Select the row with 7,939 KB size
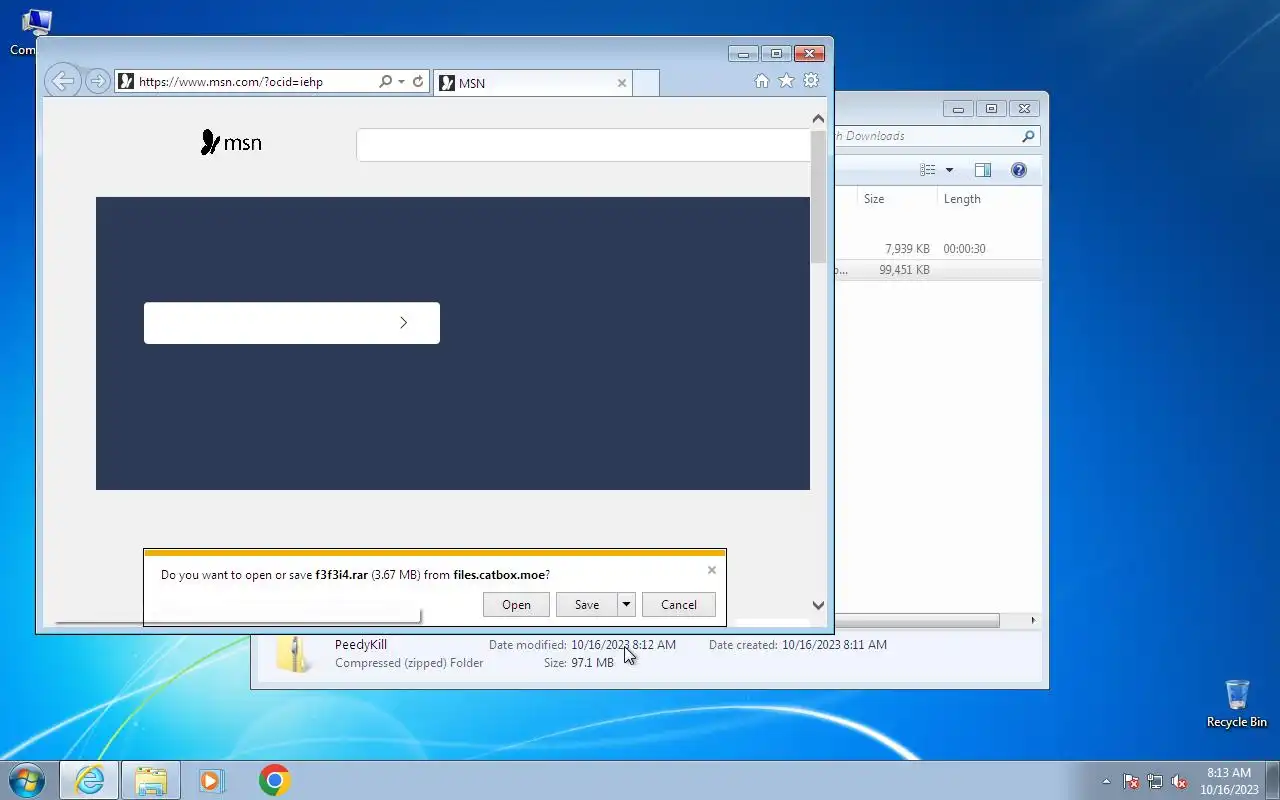Image resolution: width=1280 pixels, height=800 pixels. tap(938, 249)
